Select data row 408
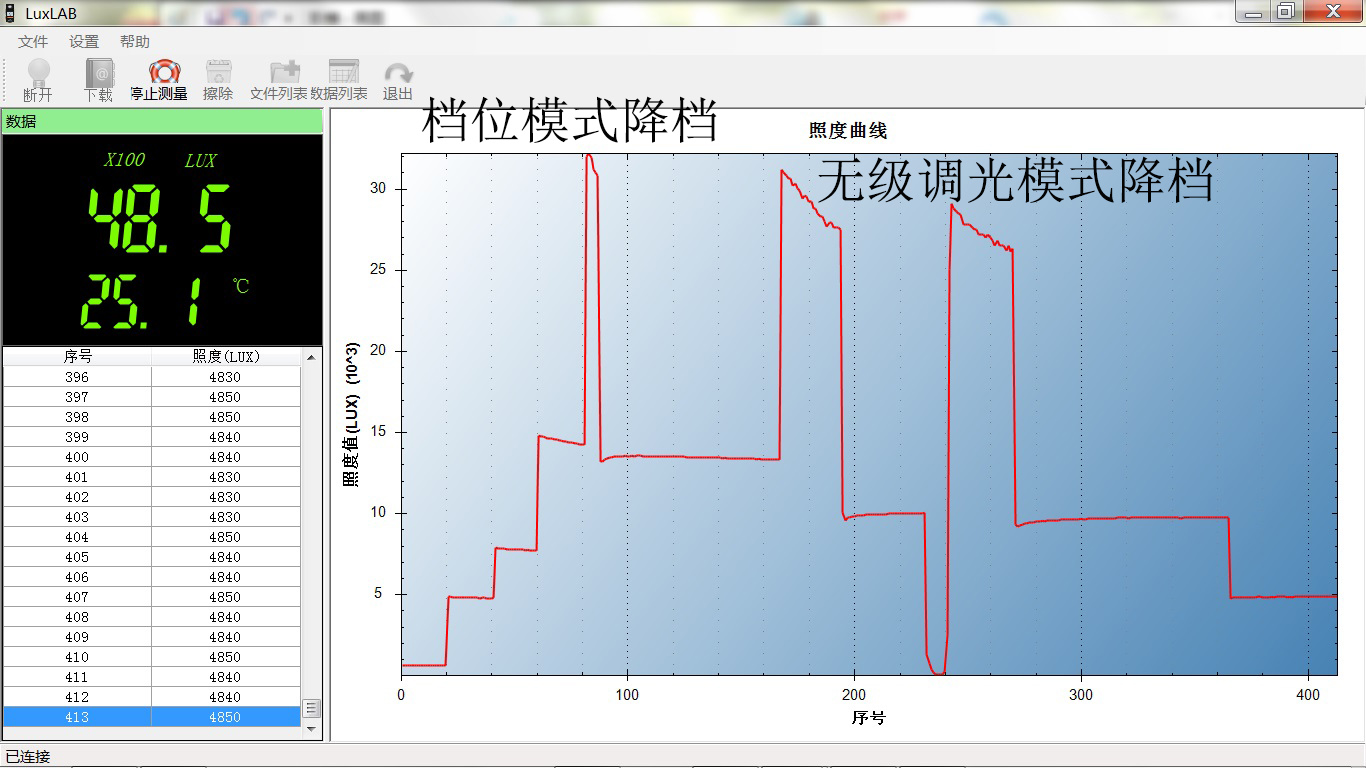This screenshot has width=1366, height=768. click(x=152, y=617)
